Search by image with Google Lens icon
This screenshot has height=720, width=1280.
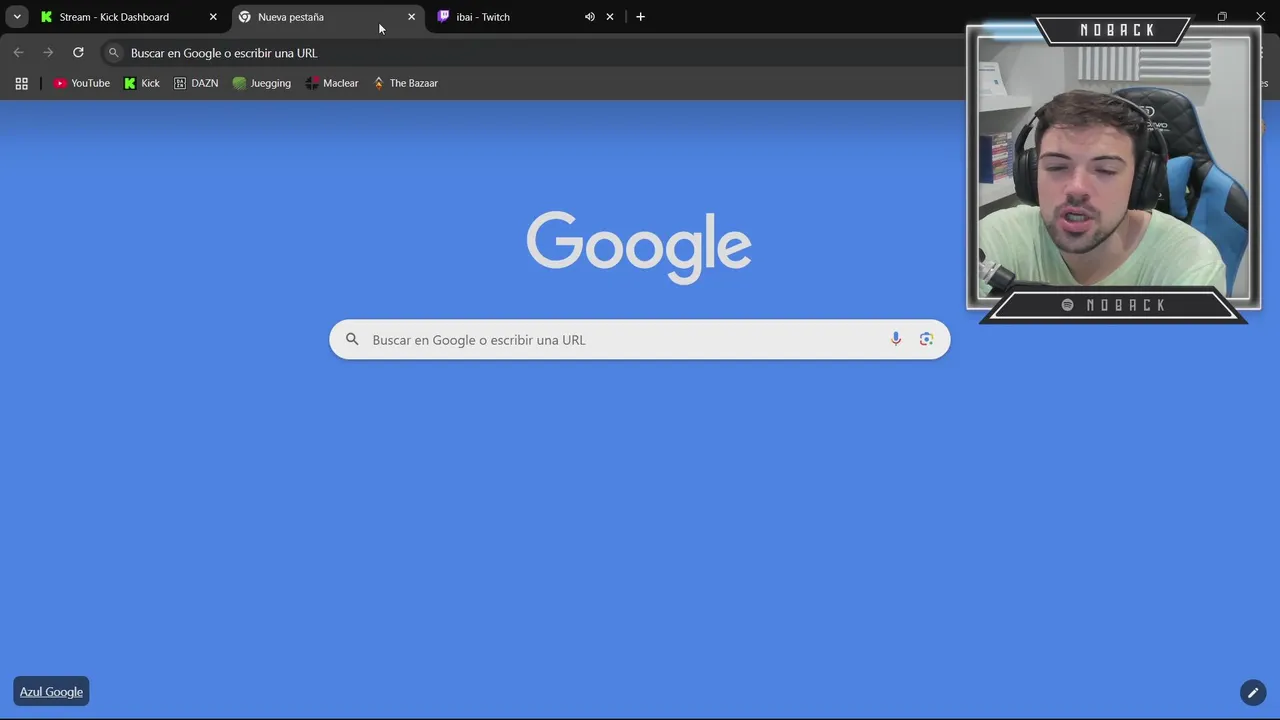[x=926, y=340]
